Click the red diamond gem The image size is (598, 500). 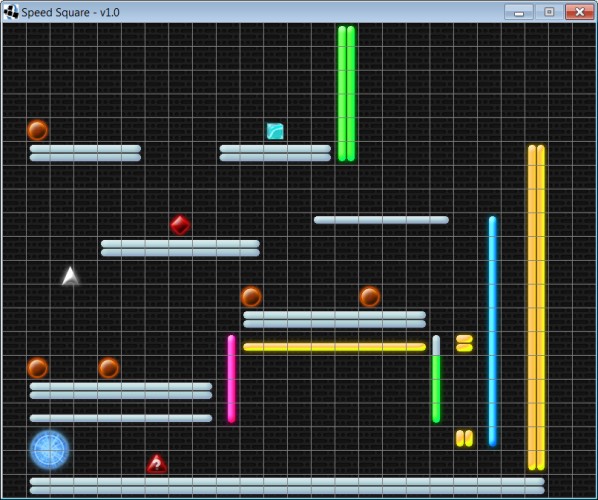pos(180,225)
